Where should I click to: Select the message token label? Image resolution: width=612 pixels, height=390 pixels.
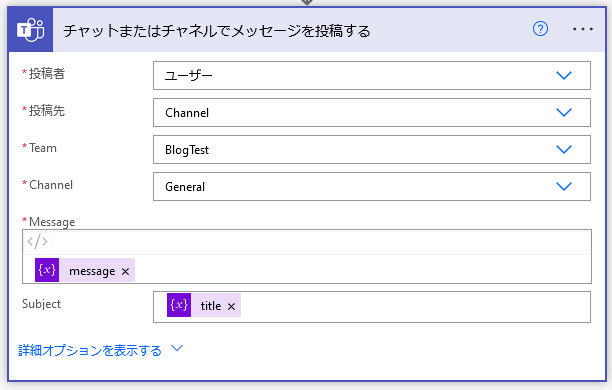[92, 271]
